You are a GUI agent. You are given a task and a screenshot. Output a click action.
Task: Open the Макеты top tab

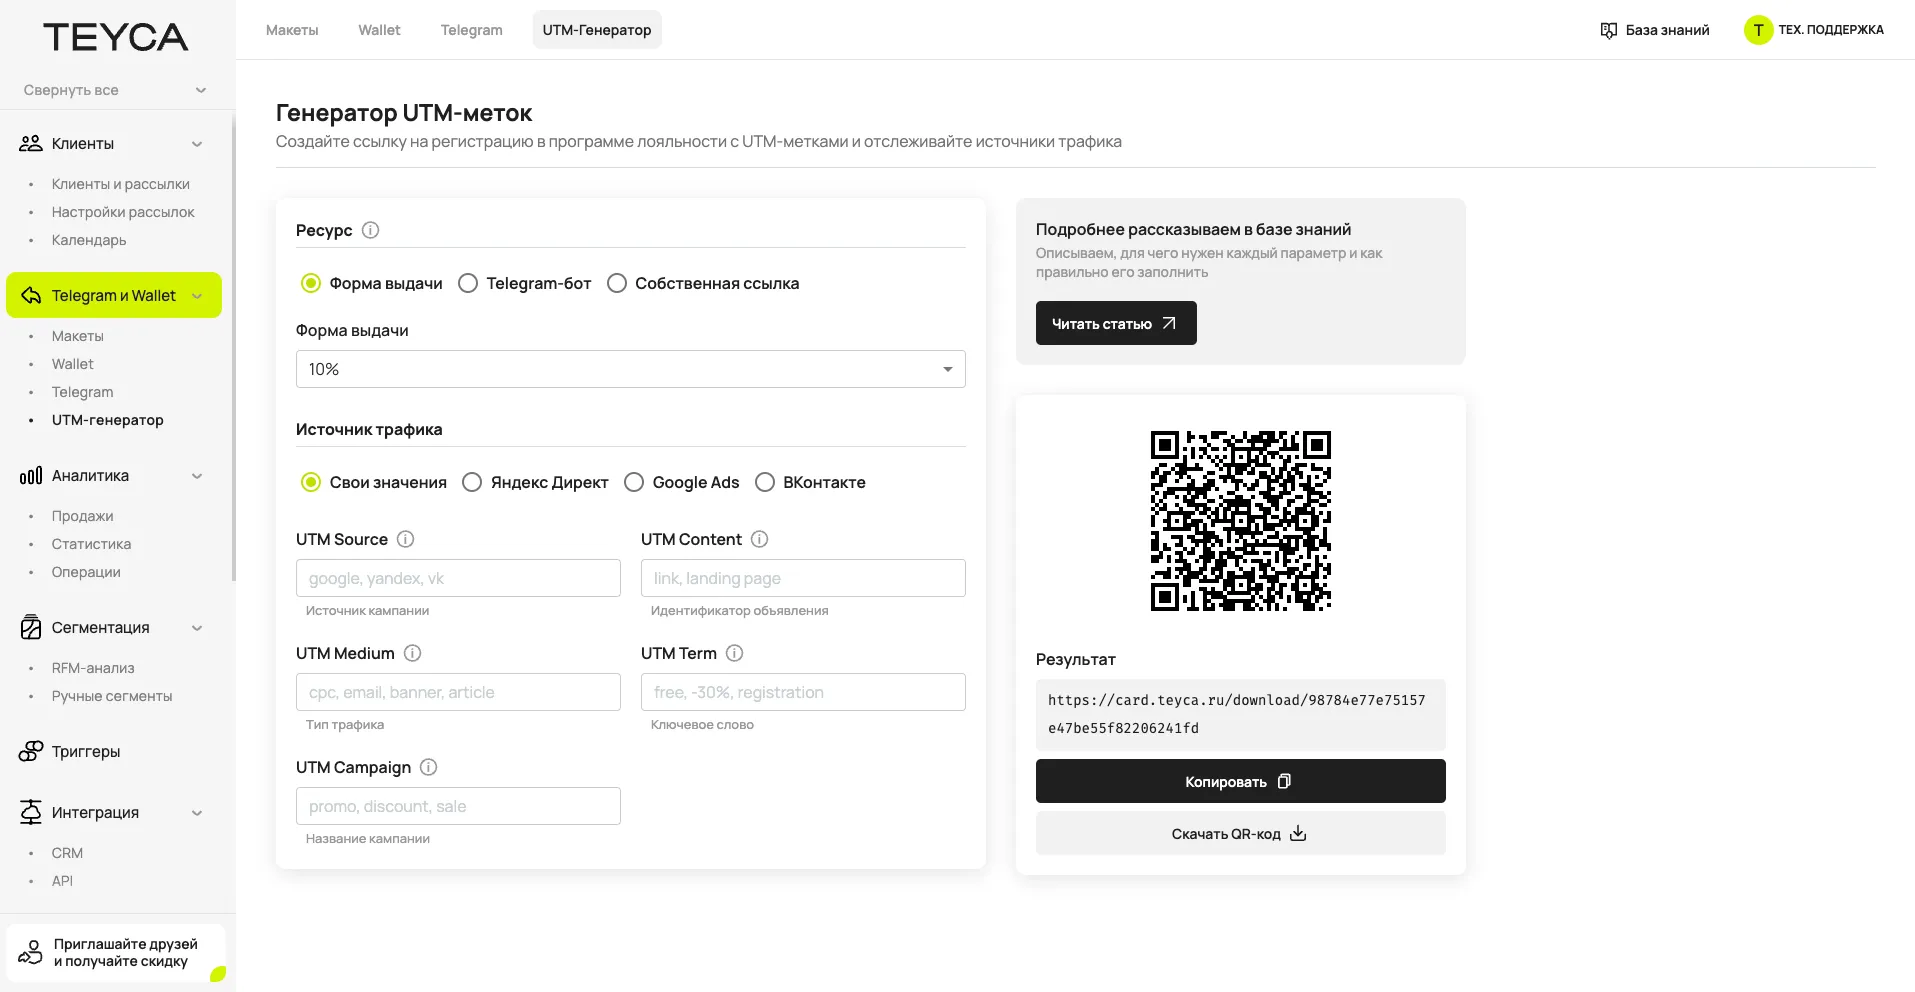pos(292,30)
